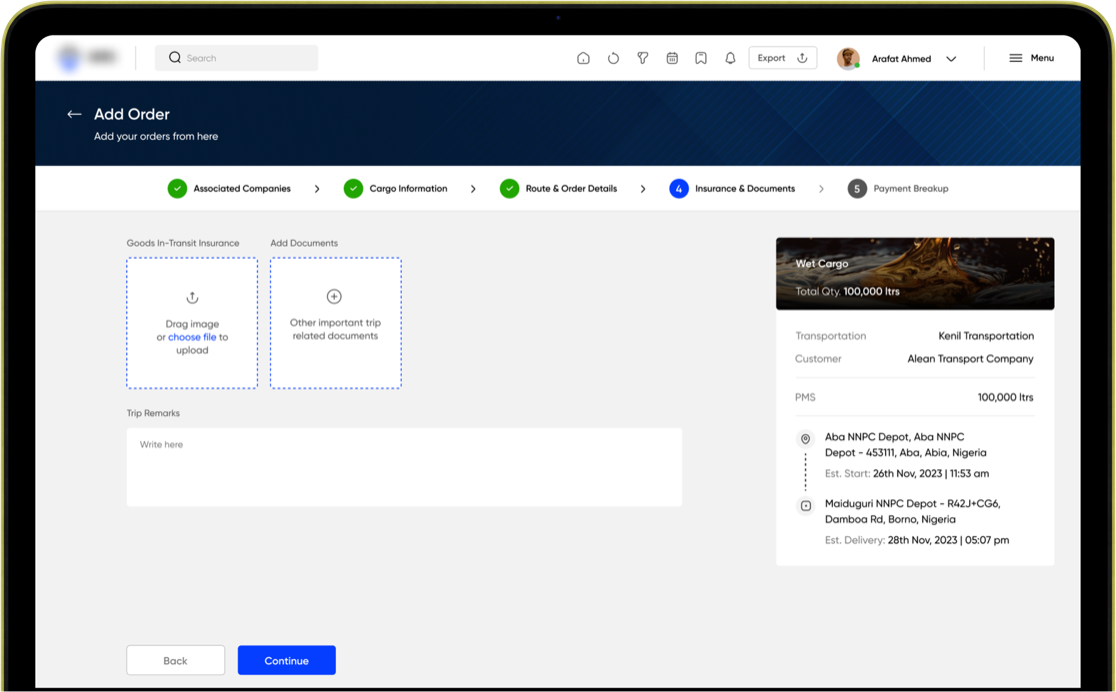The height and width of the screenshot is (692, 1116).
Task: Click the Est. Delivery date and time
Action: (948, 540)
